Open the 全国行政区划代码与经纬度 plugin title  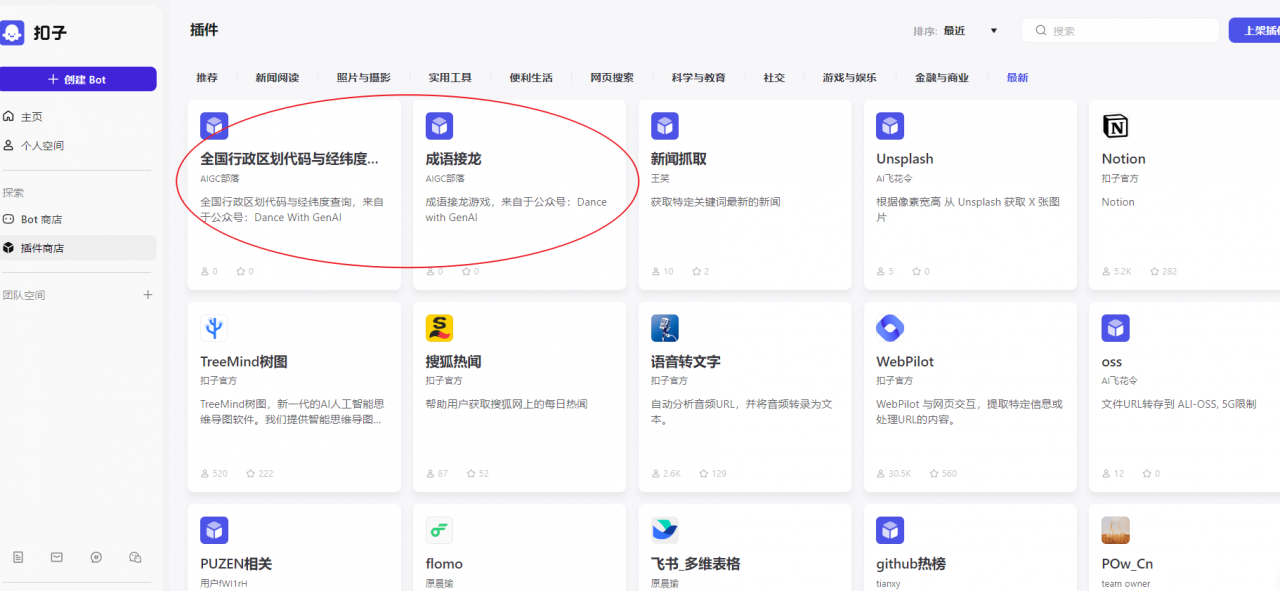coord(290,159)
